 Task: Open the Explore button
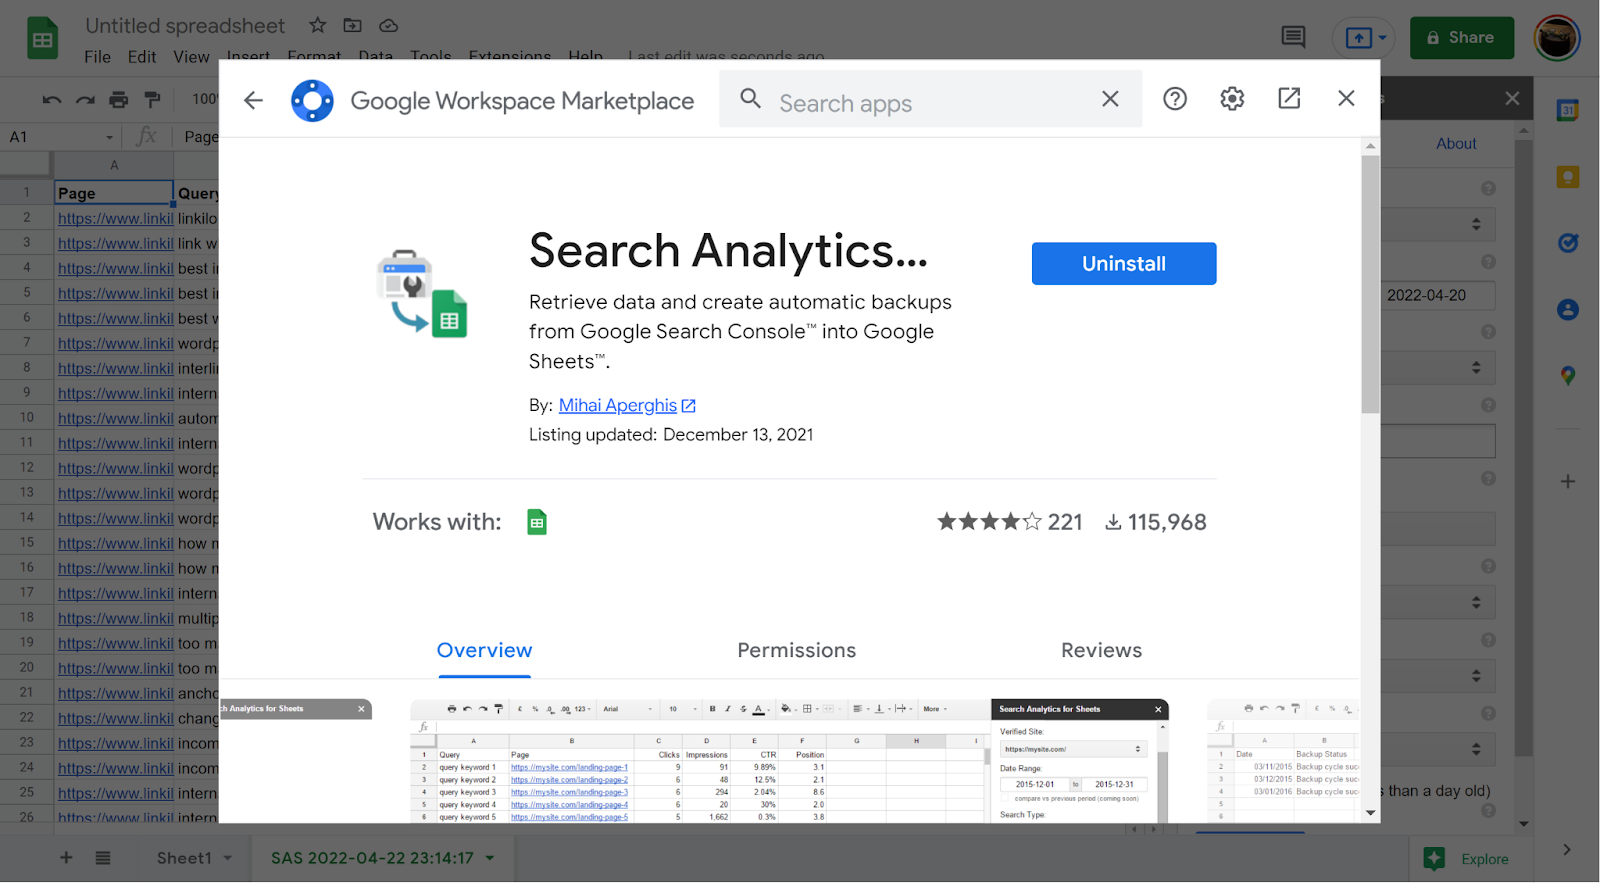click(x=1468, y=858)
